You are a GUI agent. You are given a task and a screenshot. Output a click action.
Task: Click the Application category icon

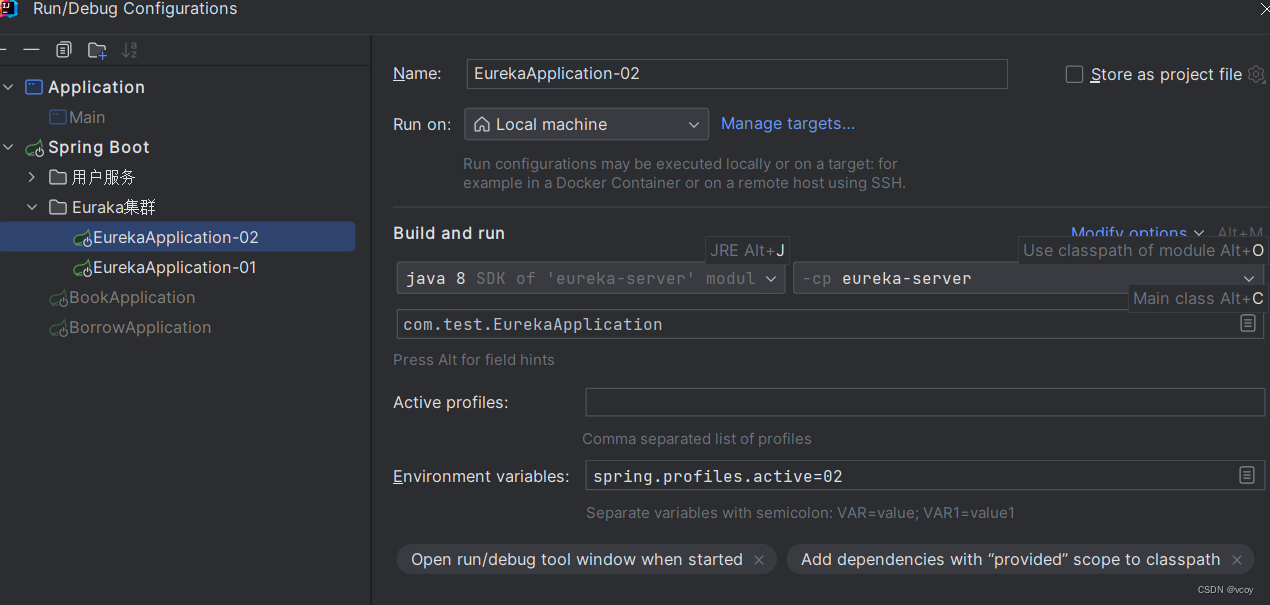[34, 87]
